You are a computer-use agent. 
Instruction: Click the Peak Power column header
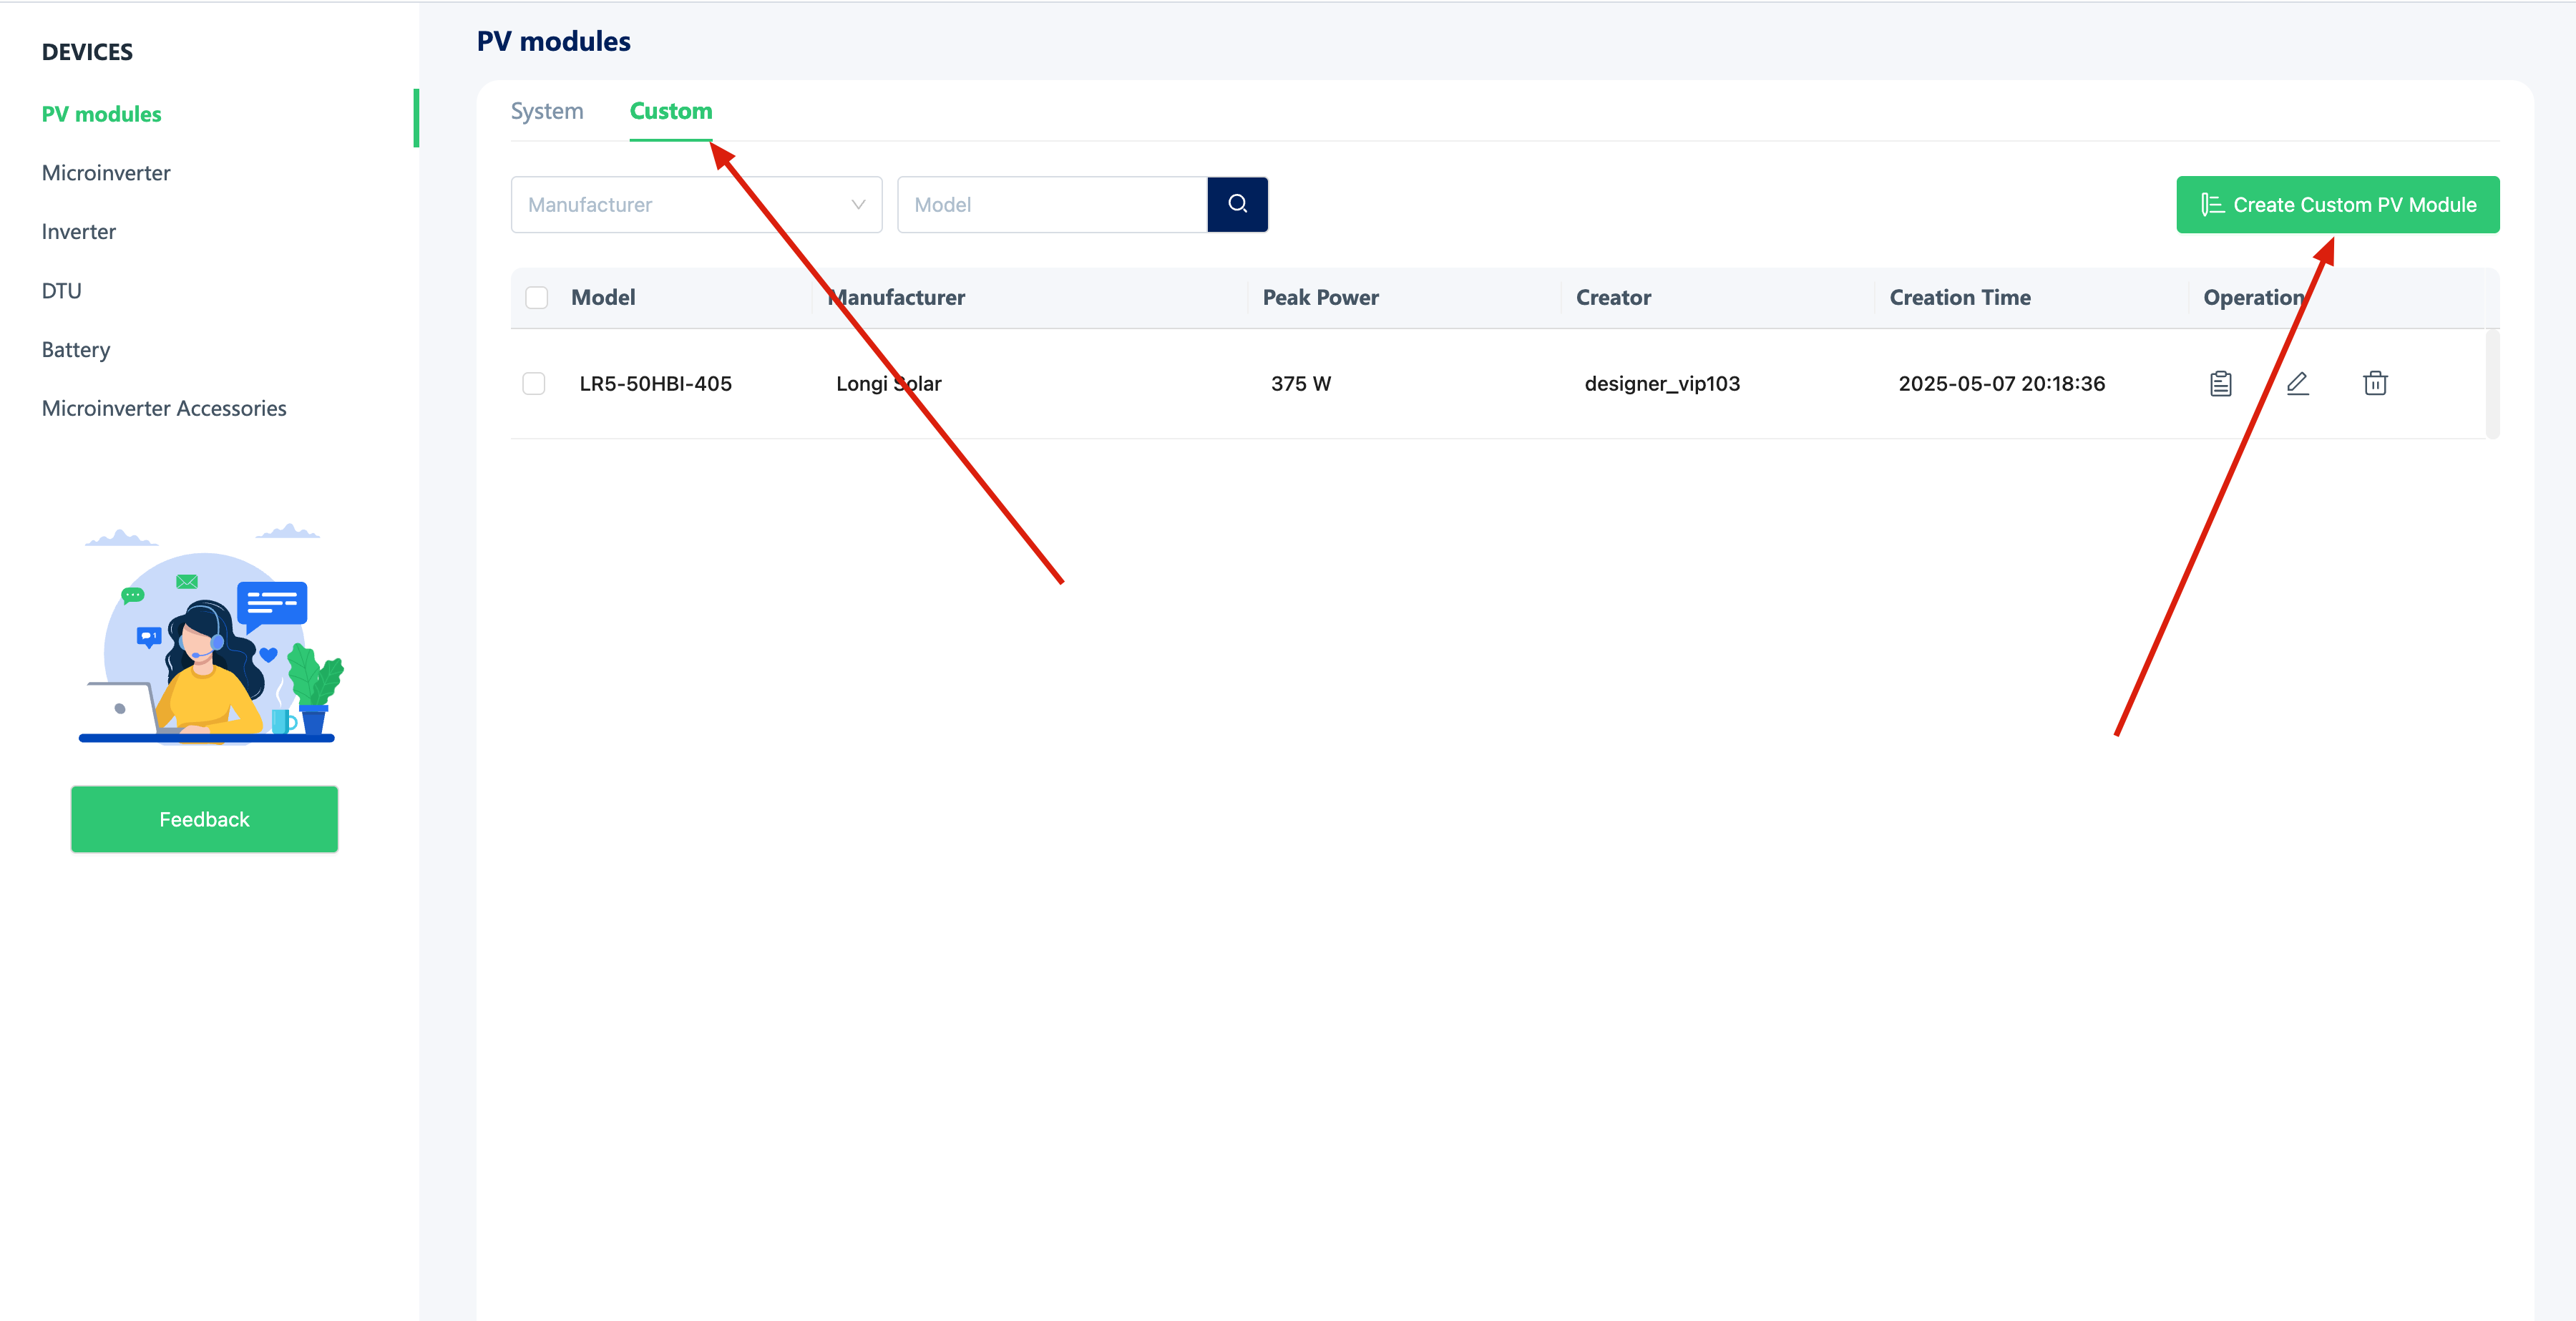pyautogui.click(x=1320, y=297)
